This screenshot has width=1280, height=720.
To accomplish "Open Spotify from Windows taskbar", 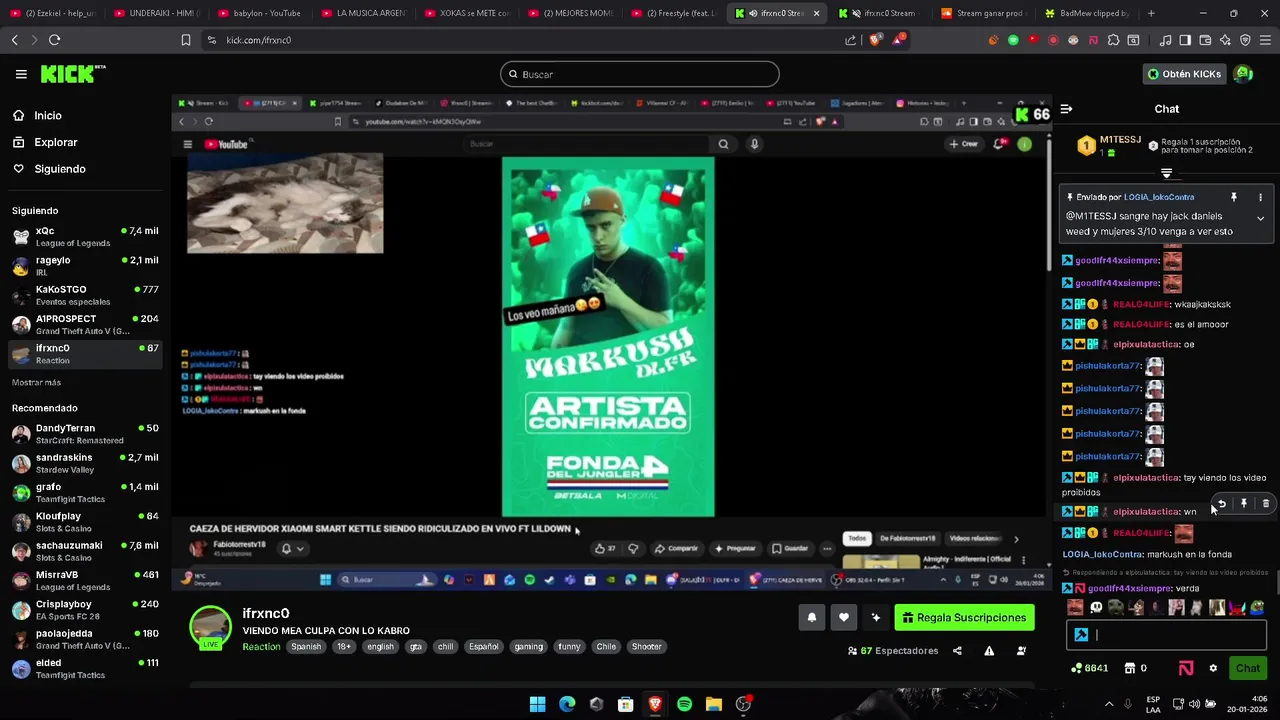I will tap(684, 704).
